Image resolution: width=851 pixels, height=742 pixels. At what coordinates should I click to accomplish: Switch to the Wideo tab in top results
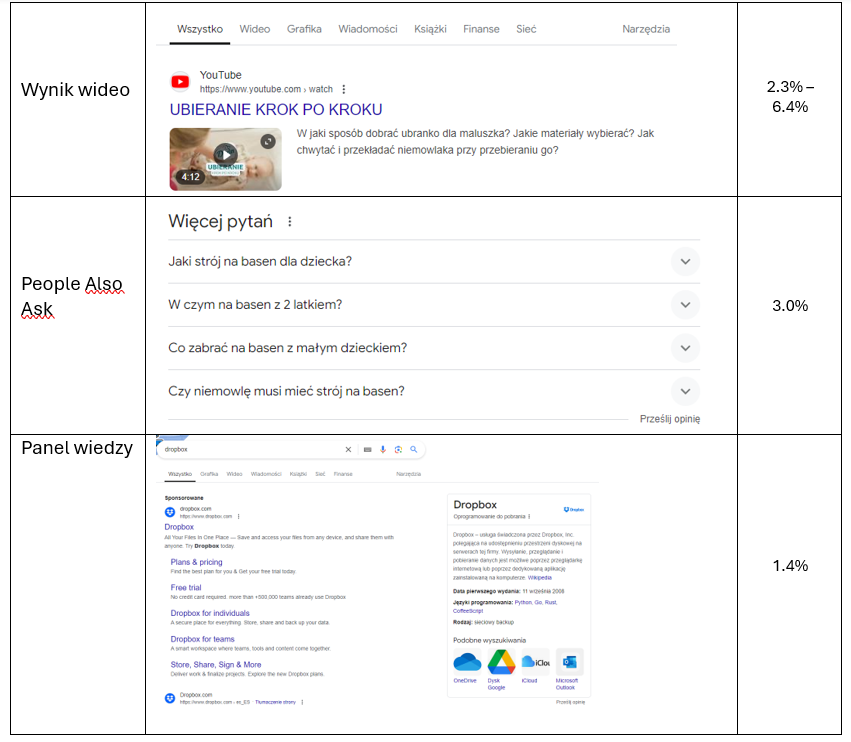tap(255, 29)
